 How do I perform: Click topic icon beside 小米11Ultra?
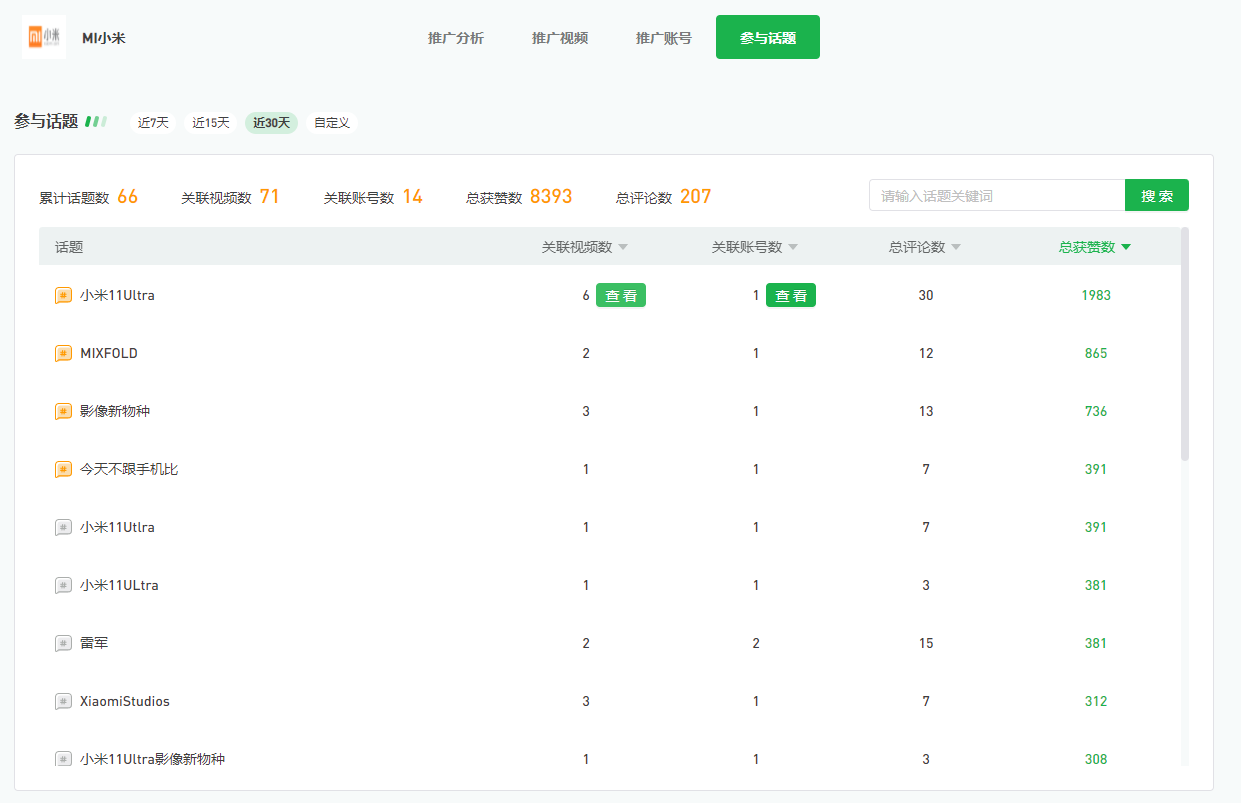pyautogui.click(x=63, y=295)
